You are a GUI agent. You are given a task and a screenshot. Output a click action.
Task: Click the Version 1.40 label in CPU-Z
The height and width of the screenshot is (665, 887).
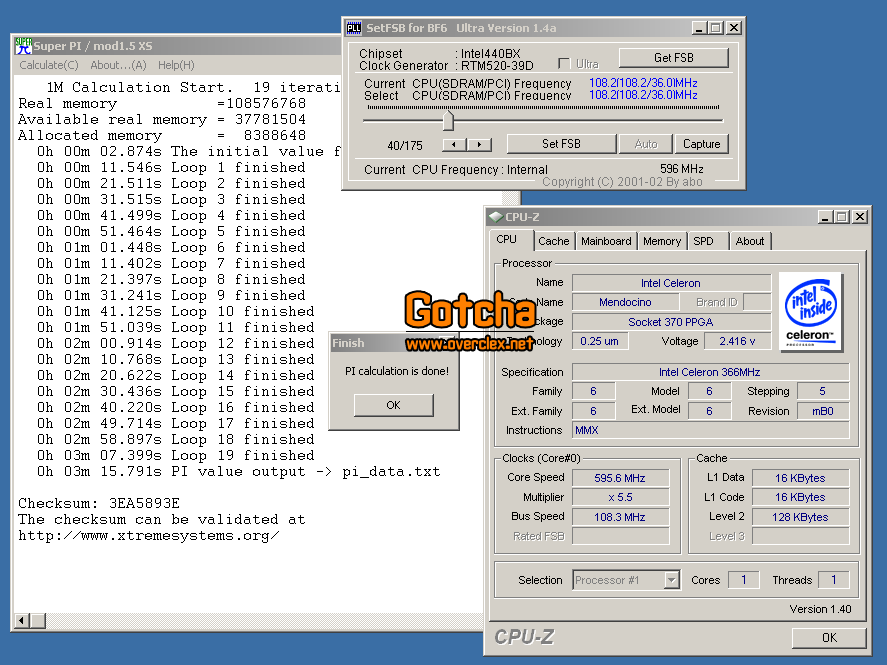(x=820, y=608)
